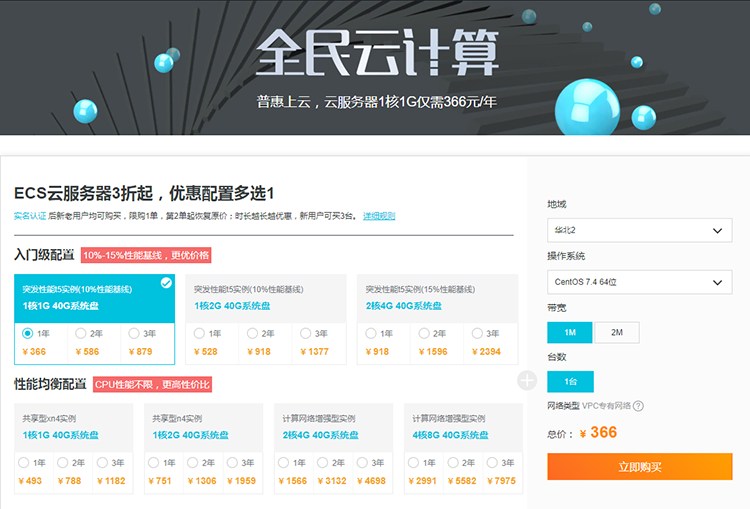Screen dimensions: 750x509
Task: Select 2年 ¥5582 radio option
Action: point(453,462)
